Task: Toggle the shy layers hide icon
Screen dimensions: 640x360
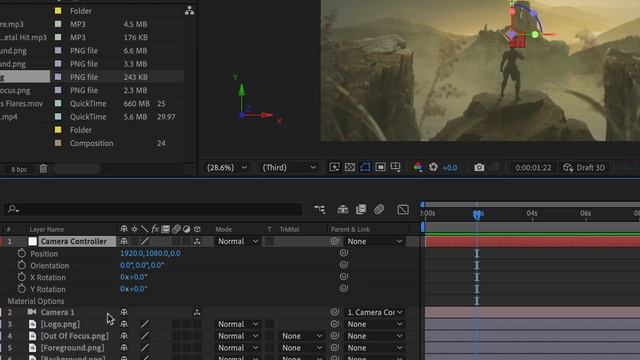Action: tap(342, 209)
